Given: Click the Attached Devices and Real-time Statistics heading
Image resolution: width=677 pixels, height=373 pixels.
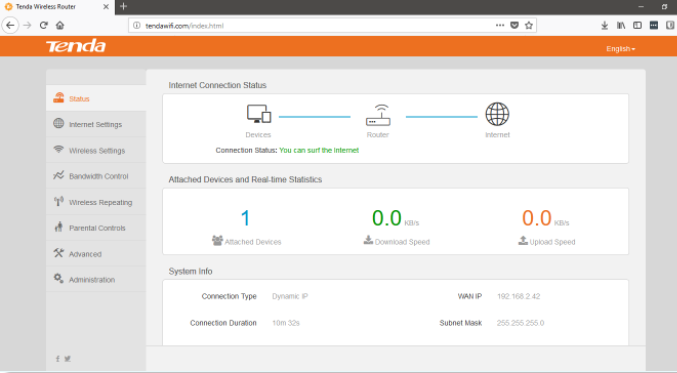Looking at the screenshot, I should [245, 179].
